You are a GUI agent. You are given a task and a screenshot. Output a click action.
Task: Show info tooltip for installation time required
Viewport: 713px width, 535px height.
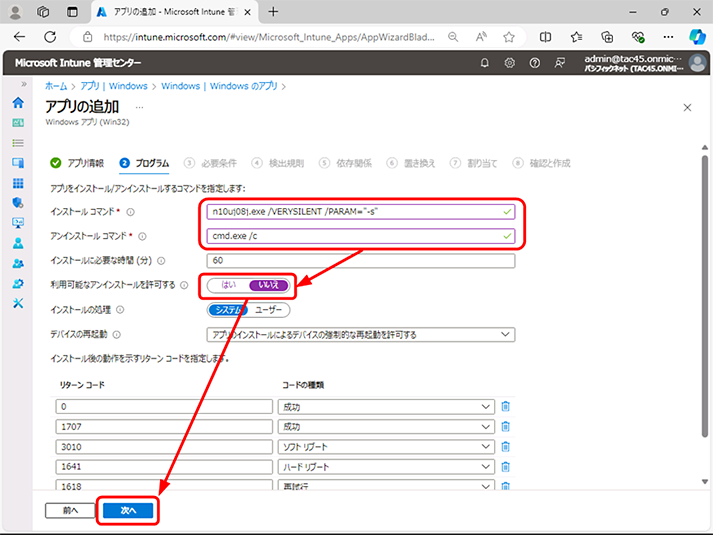(x=161, y=261)
